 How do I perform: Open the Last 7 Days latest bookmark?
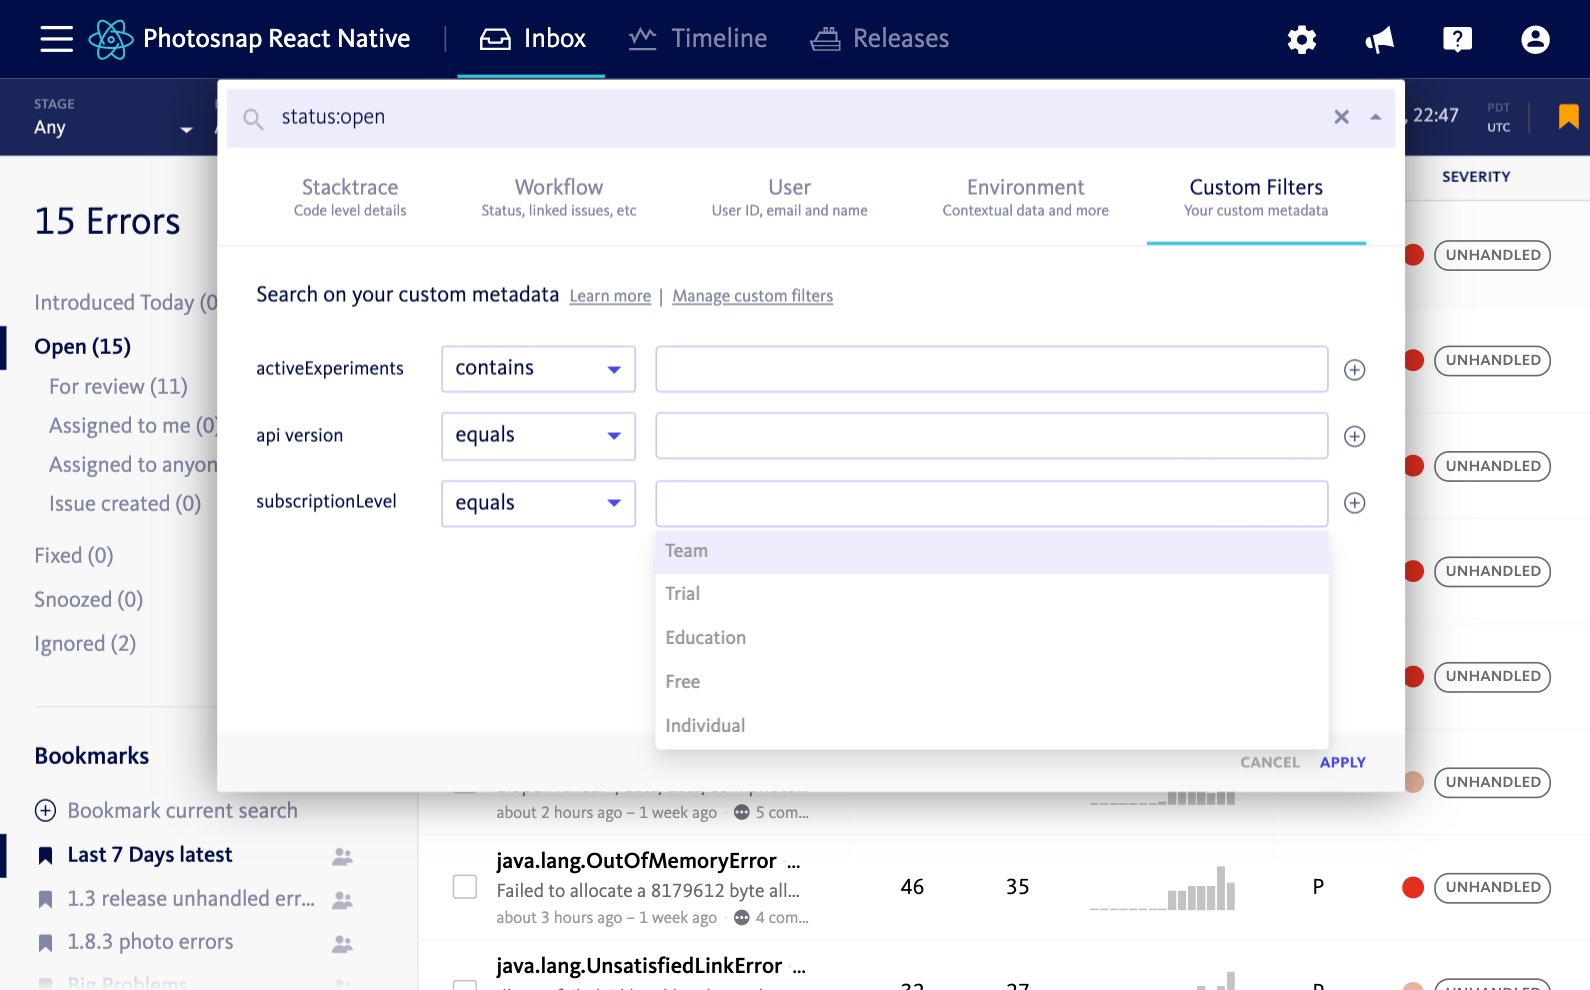click(150, 855)
